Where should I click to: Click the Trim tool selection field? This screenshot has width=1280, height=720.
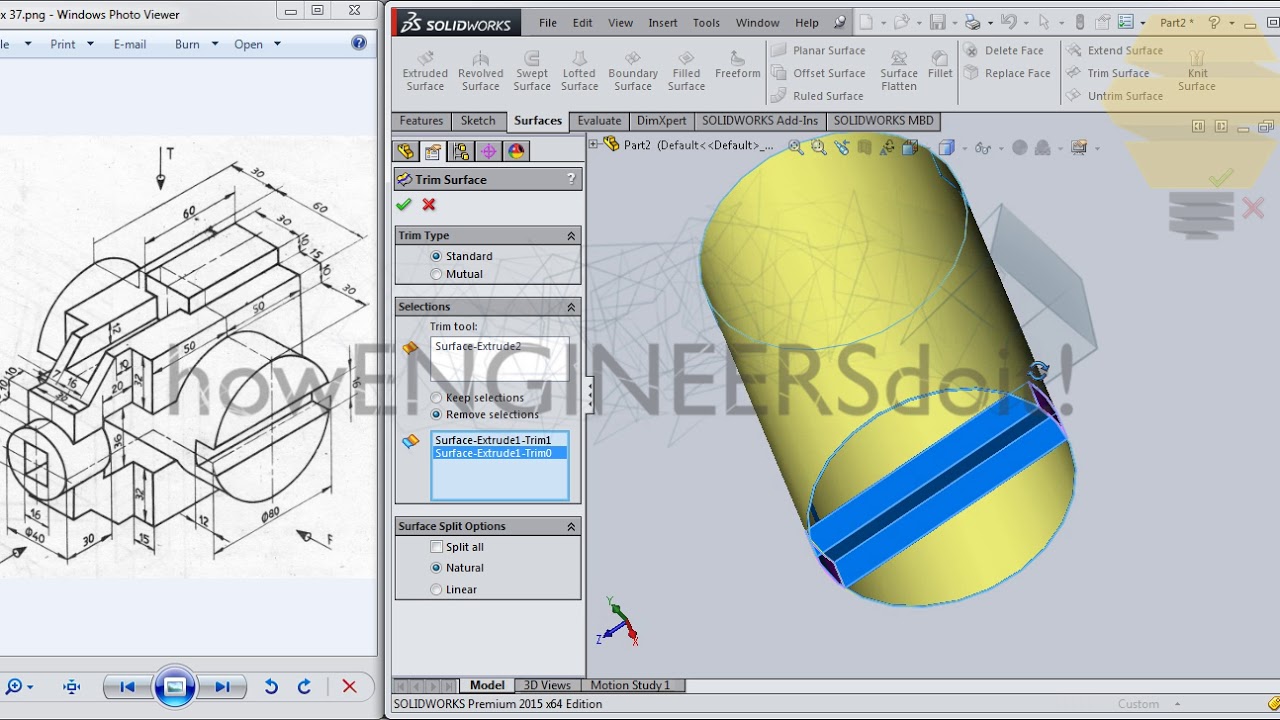[x=499, y=358]
